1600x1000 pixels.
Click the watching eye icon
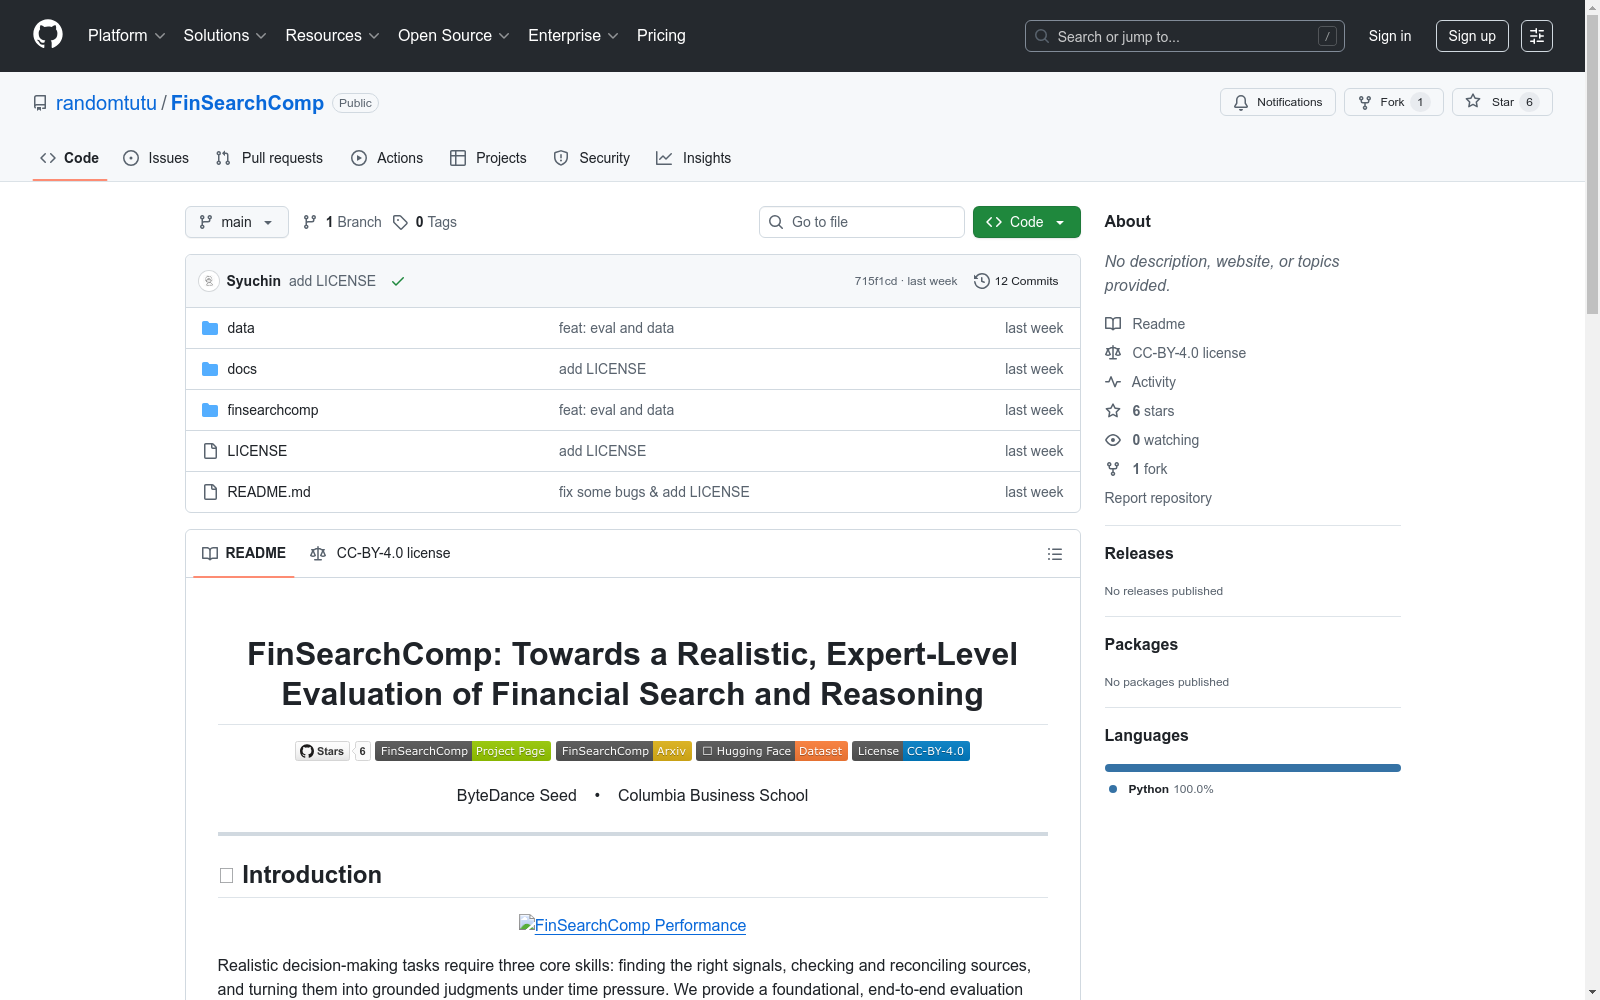1113,440
